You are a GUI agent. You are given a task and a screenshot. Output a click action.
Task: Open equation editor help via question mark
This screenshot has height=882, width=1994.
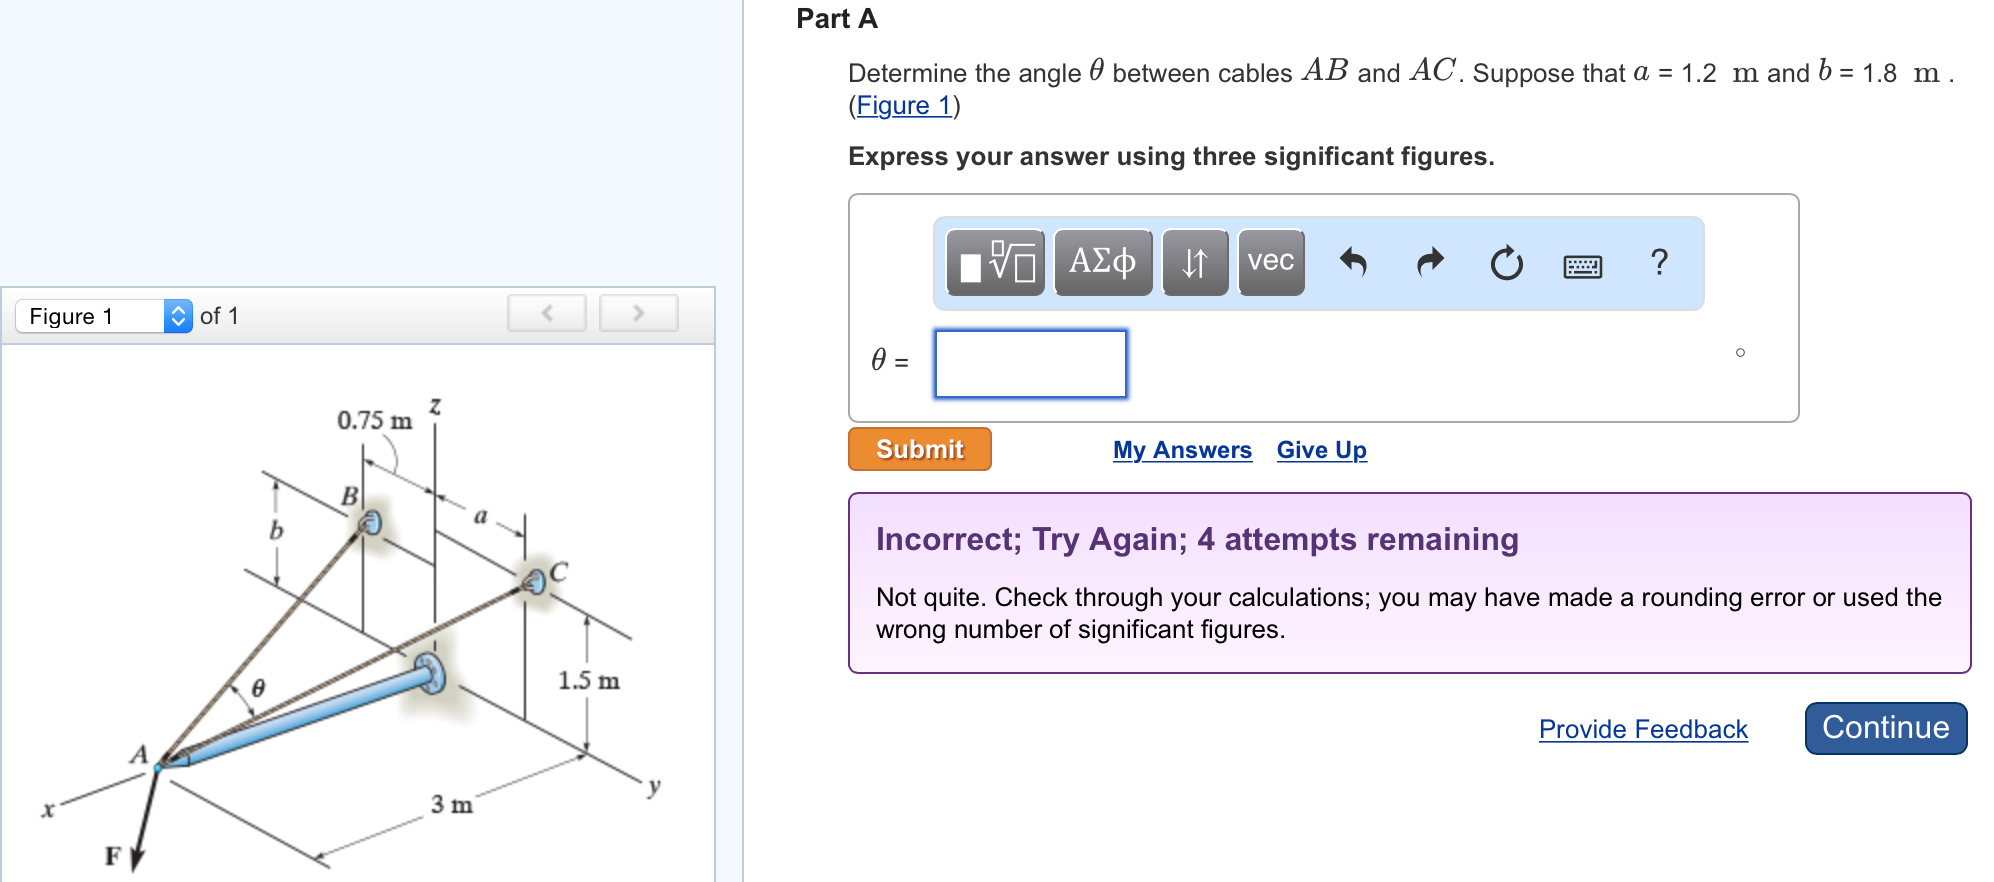point(1659,263)
